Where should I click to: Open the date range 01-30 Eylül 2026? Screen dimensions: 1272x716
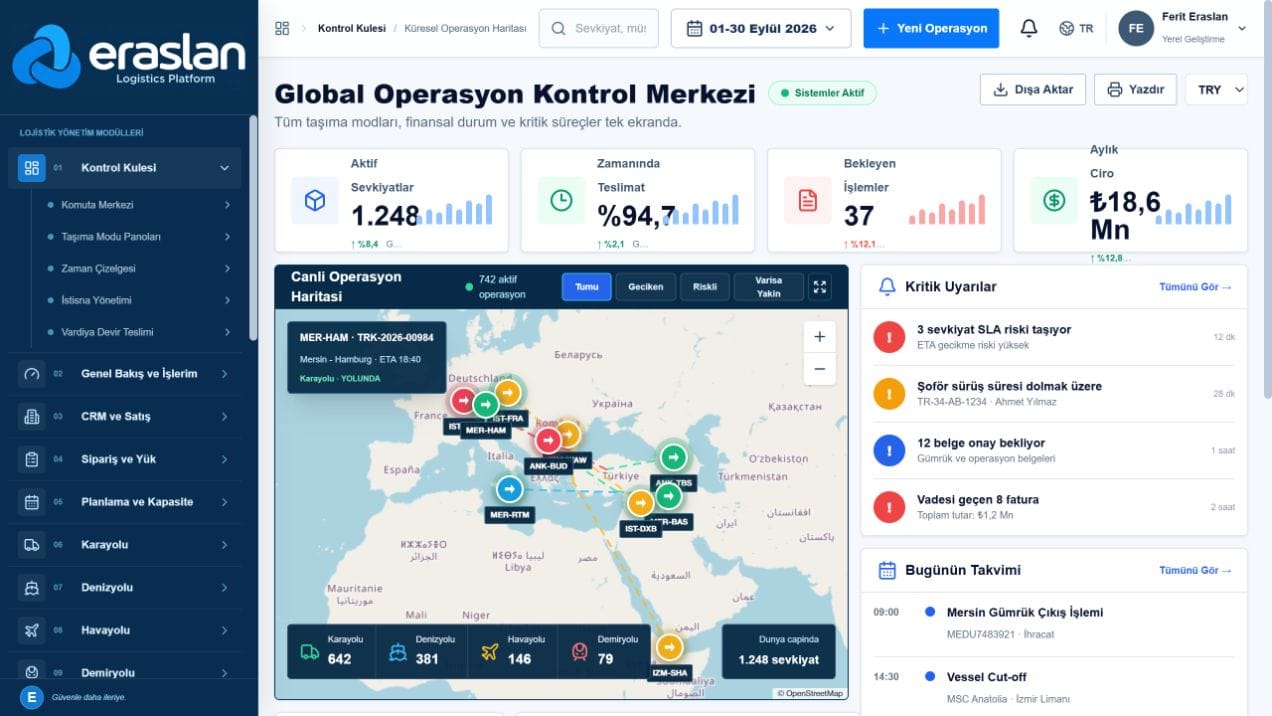761,28
